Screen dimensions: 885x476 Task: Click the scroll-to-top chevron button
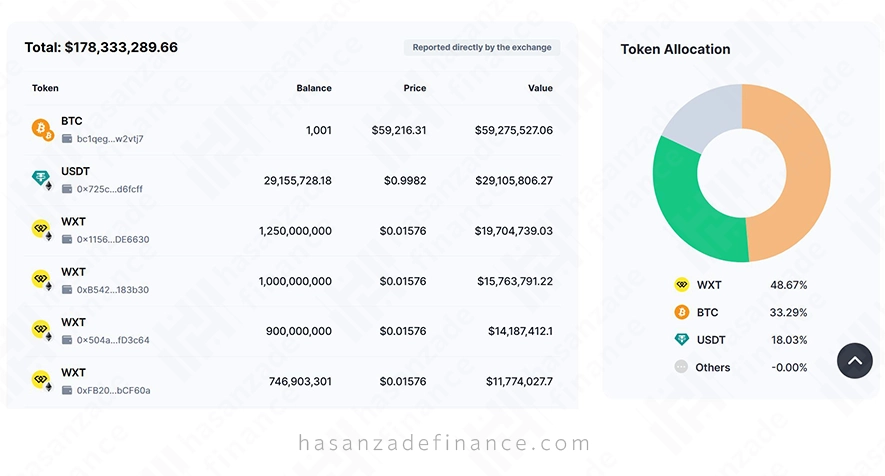(x=855, y=361)
